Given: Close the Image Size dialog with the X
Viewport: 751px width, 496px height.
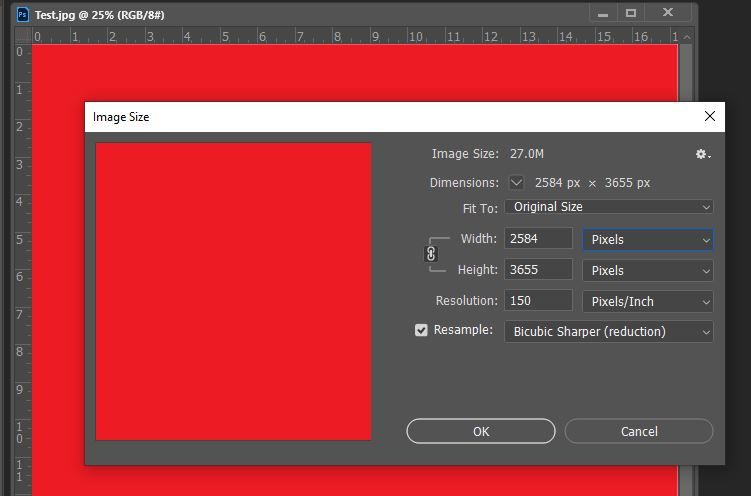Looking at the screenshot, I should click(x=710, y=116).
